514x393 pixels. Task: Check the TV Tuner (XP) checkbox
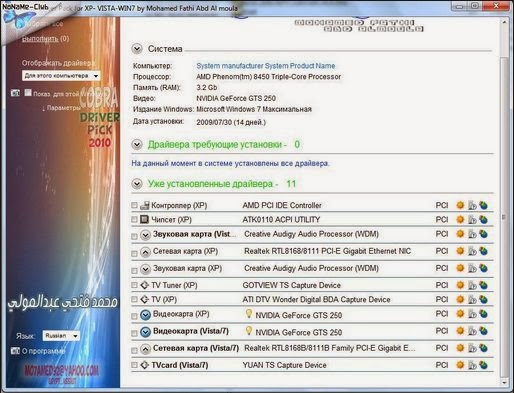(x=134, y=285)
